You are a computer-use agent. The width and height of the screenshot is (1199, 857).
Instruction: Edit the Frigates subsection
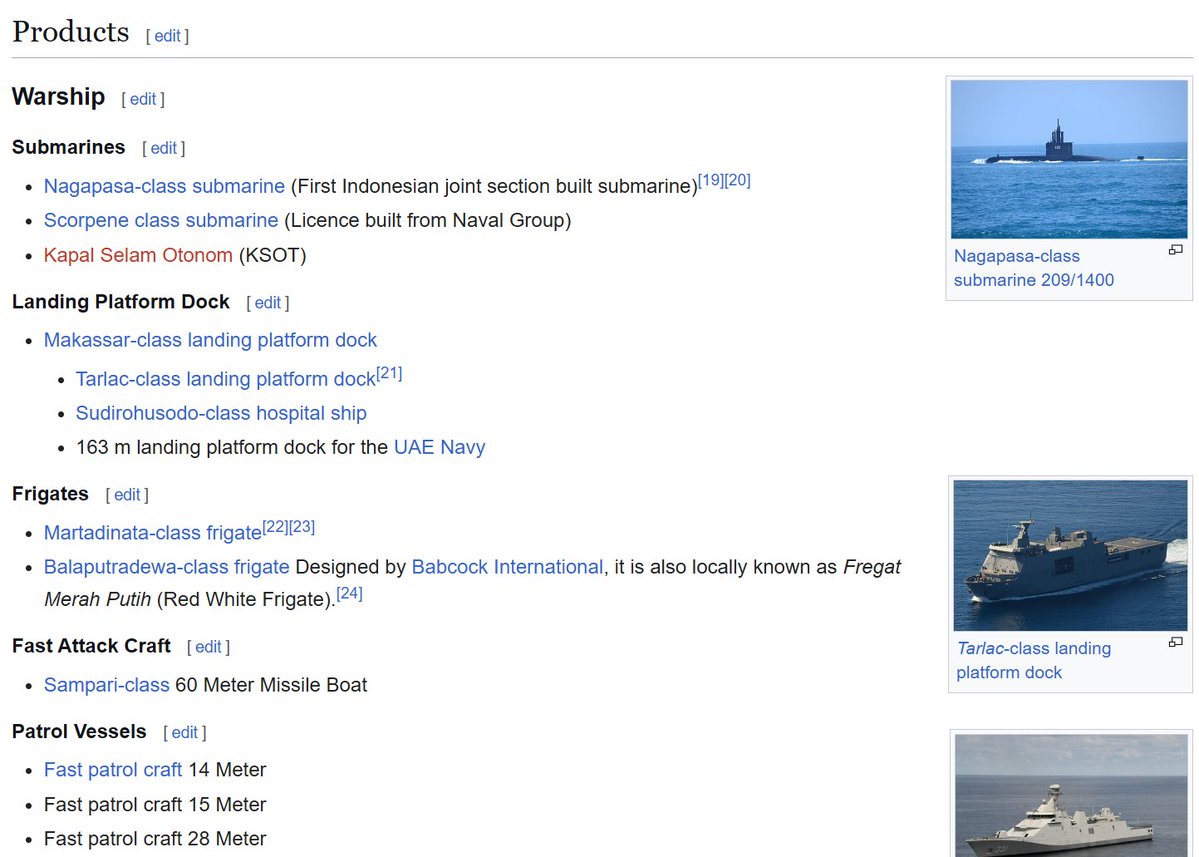click(x=127, y=495)
